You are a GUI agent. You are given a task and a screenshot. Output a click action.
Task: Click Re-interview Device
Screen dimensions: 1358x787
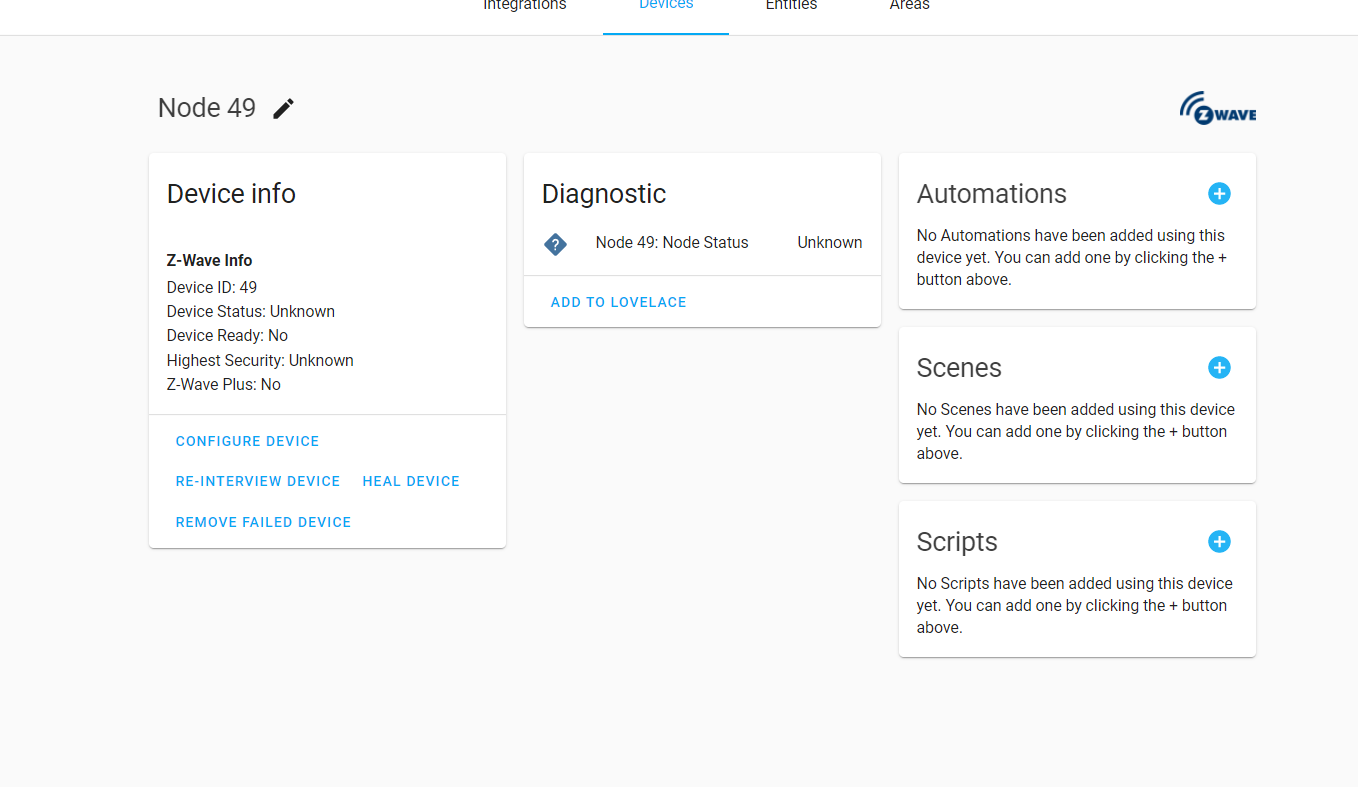pyautogui.click(x=258, y=481)
